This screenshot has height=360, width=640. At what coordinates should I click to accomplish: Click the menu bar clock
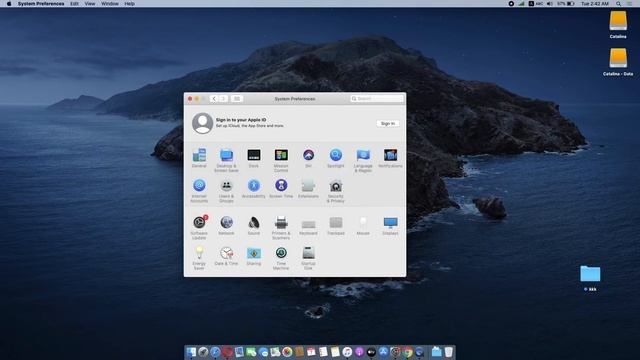pos(595,4)
